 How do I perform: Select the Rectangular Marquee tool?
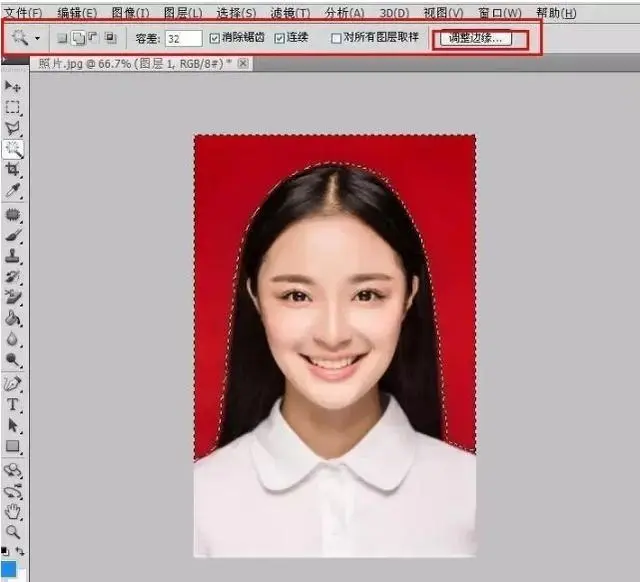[x=14, y=107]
